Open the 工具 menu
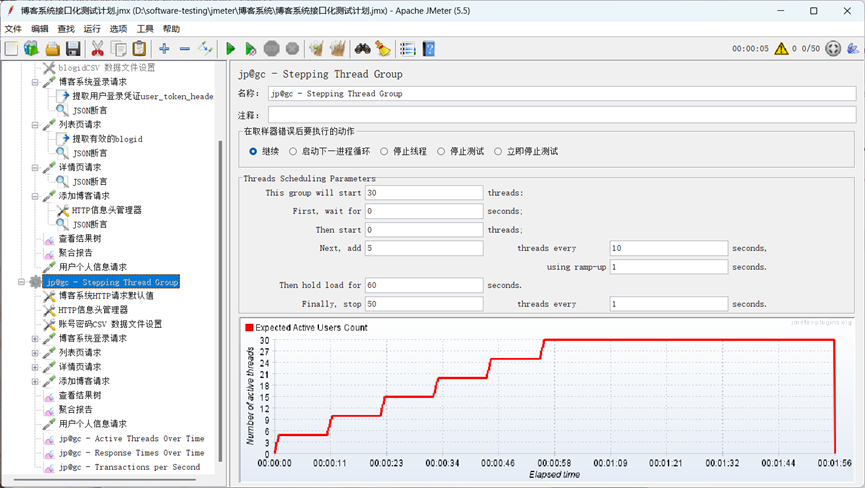 click(x=145, y=29)
